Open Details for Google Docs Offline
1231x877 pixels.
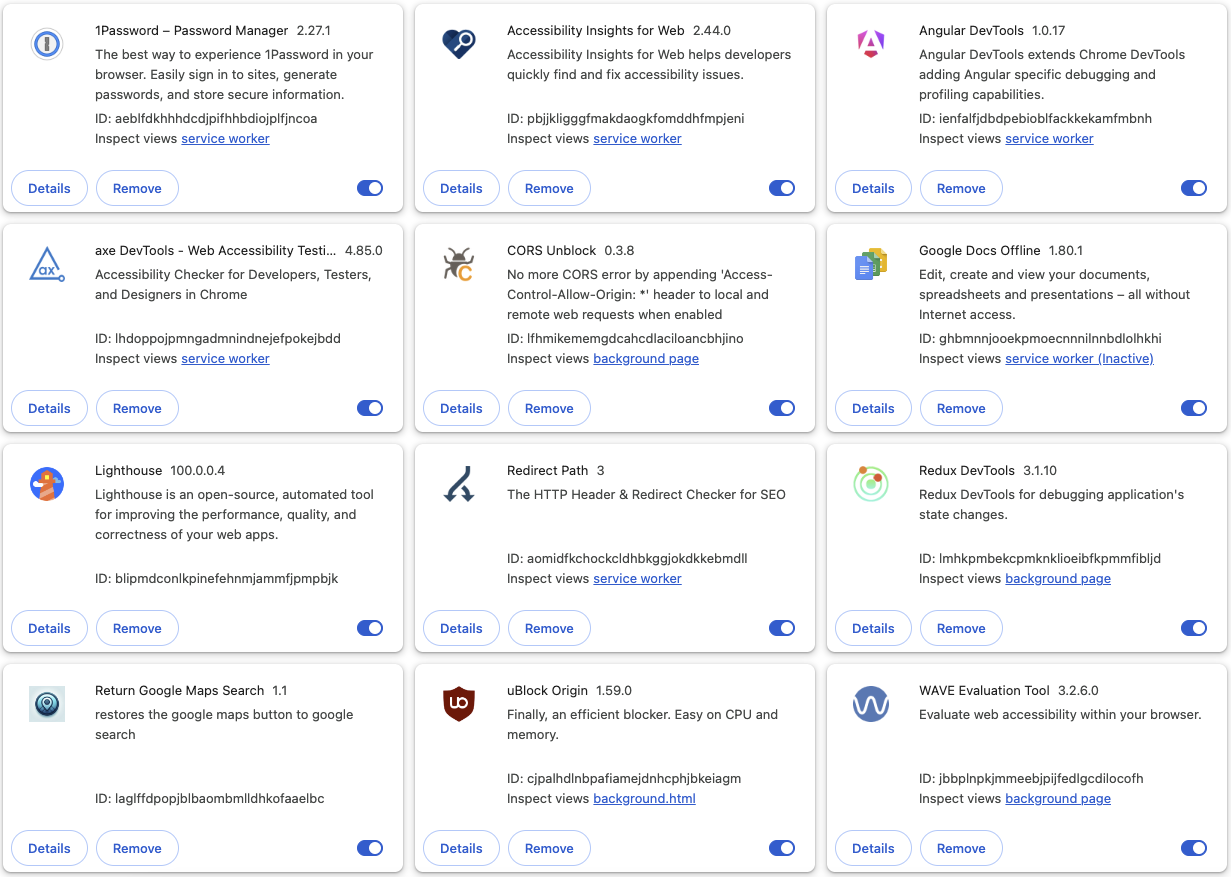(873, 408)
